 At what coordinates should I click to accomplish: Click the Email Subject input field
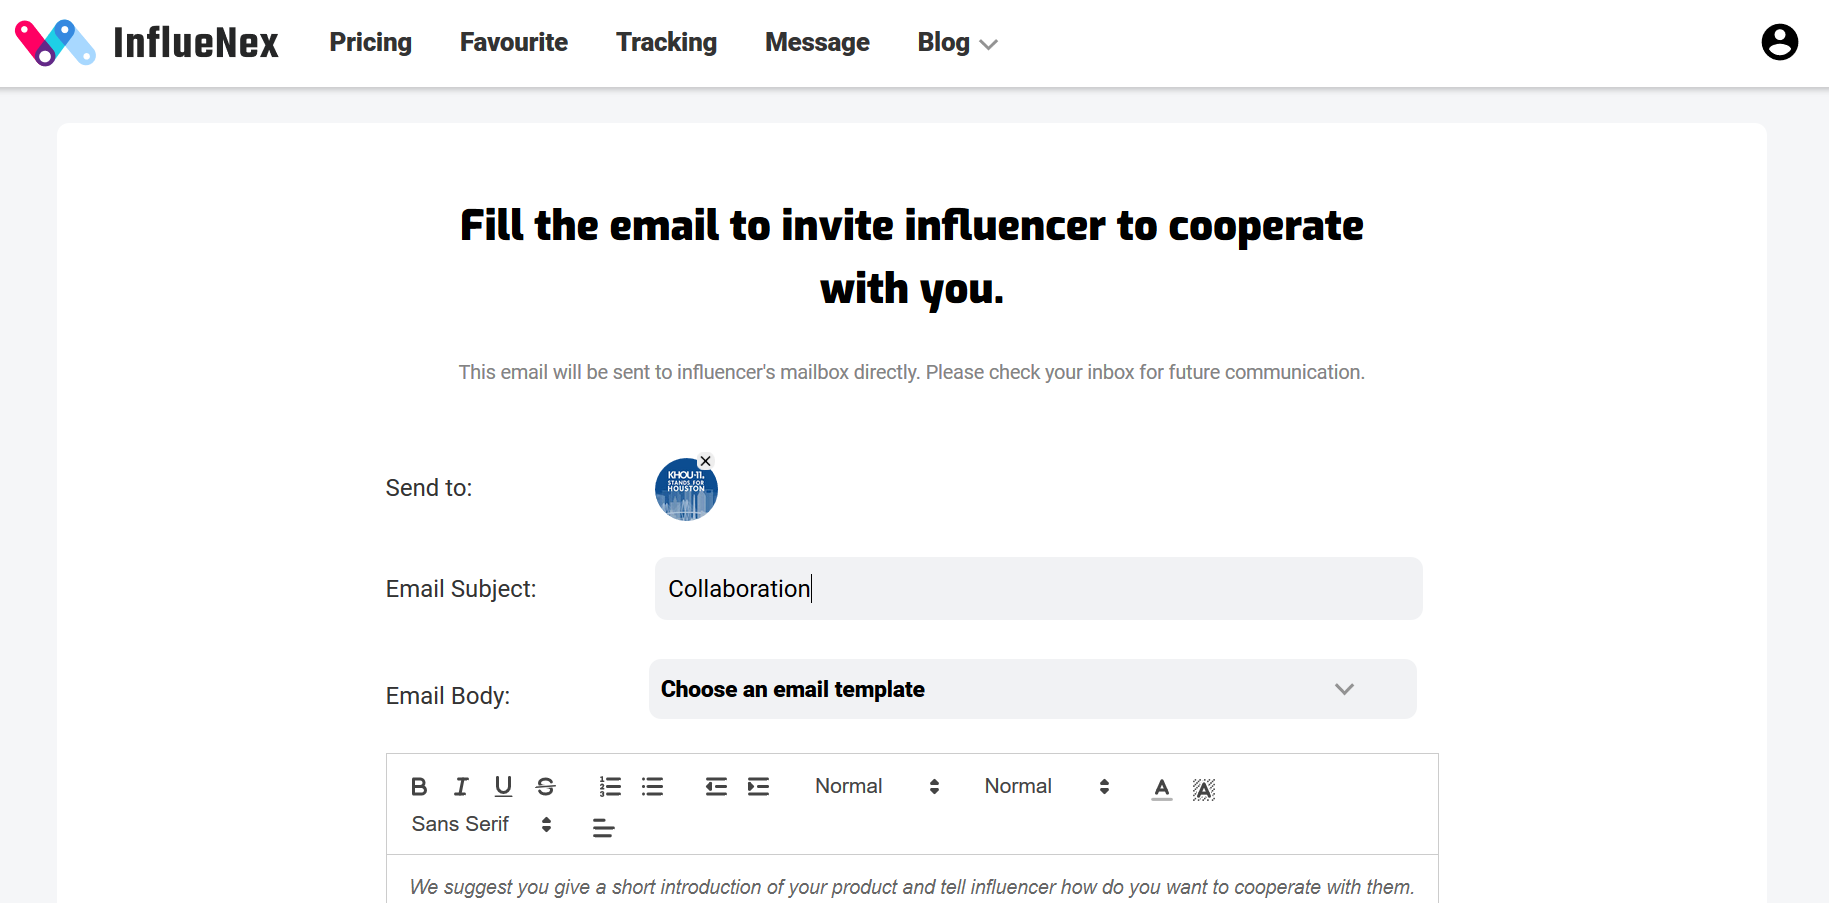pyautogui.click(x=1038, y=588)
